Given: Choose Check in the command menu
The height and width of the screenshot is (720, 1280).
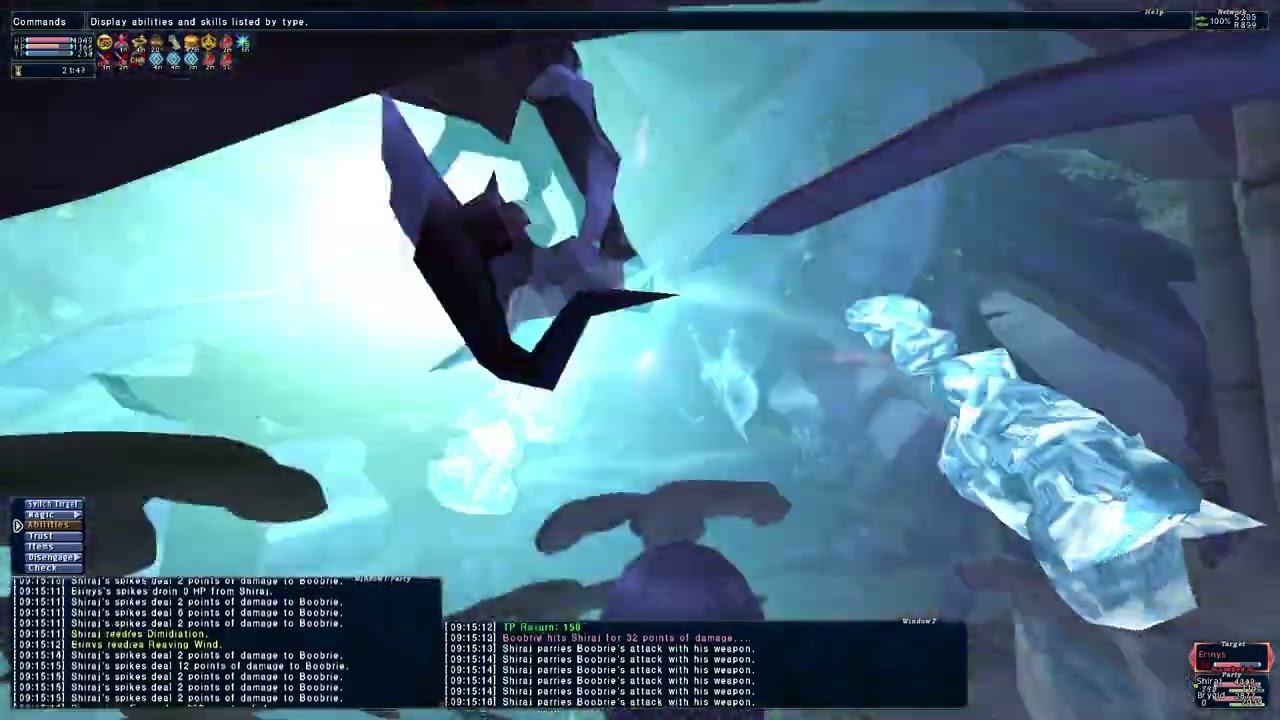Looking at the screenshot, I should coord(54,568).
